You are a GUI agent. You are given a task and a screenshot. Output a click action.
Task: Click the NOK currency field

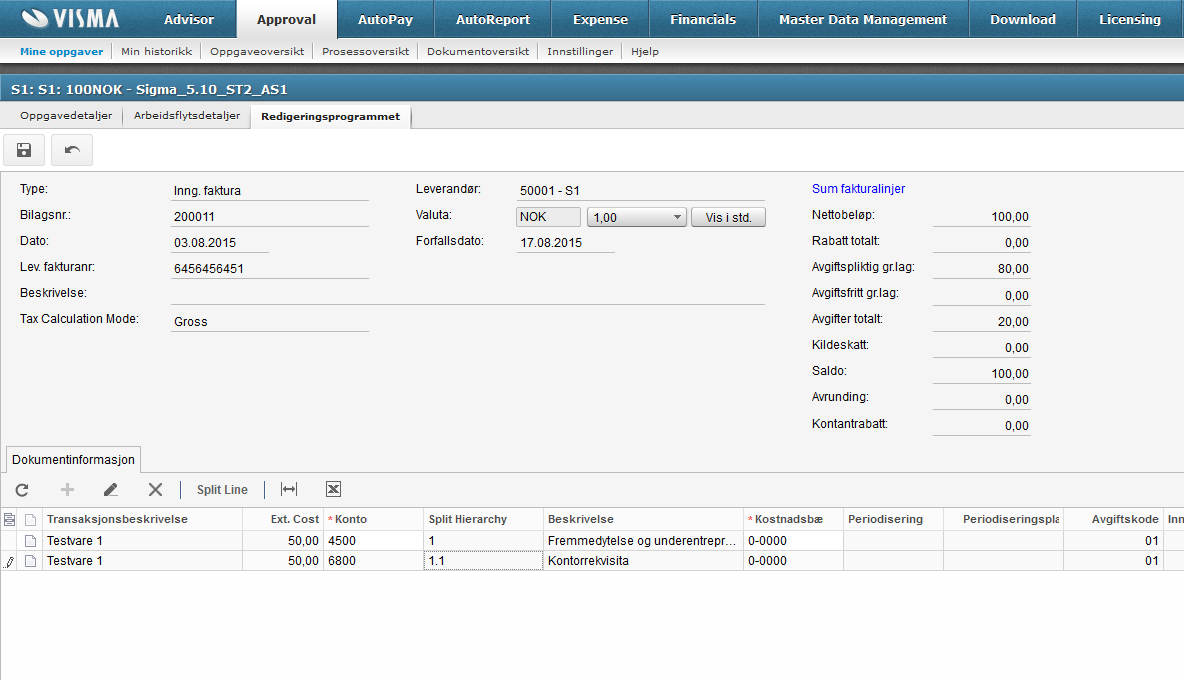coord(548,217)
